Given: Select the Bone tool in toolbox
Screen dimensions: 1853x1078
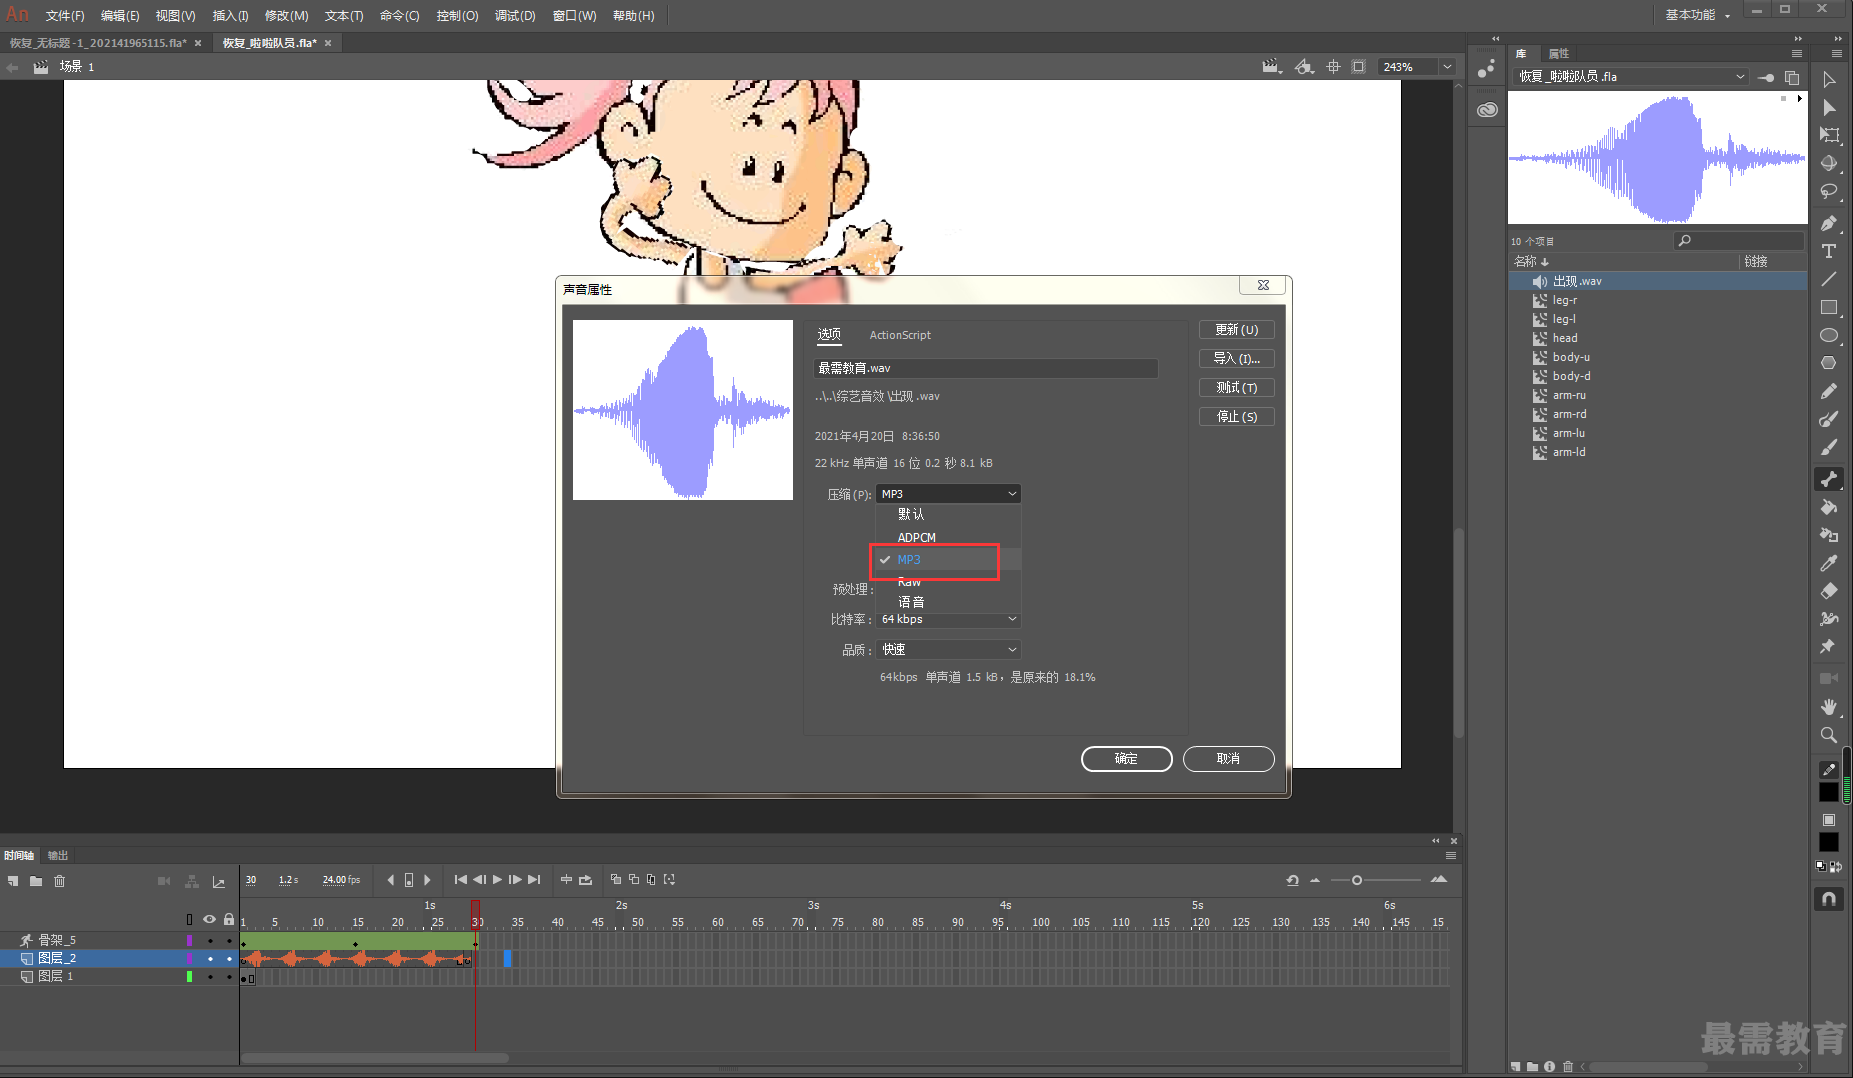Looking at the screenshot, I should [x=1829, y=479].
